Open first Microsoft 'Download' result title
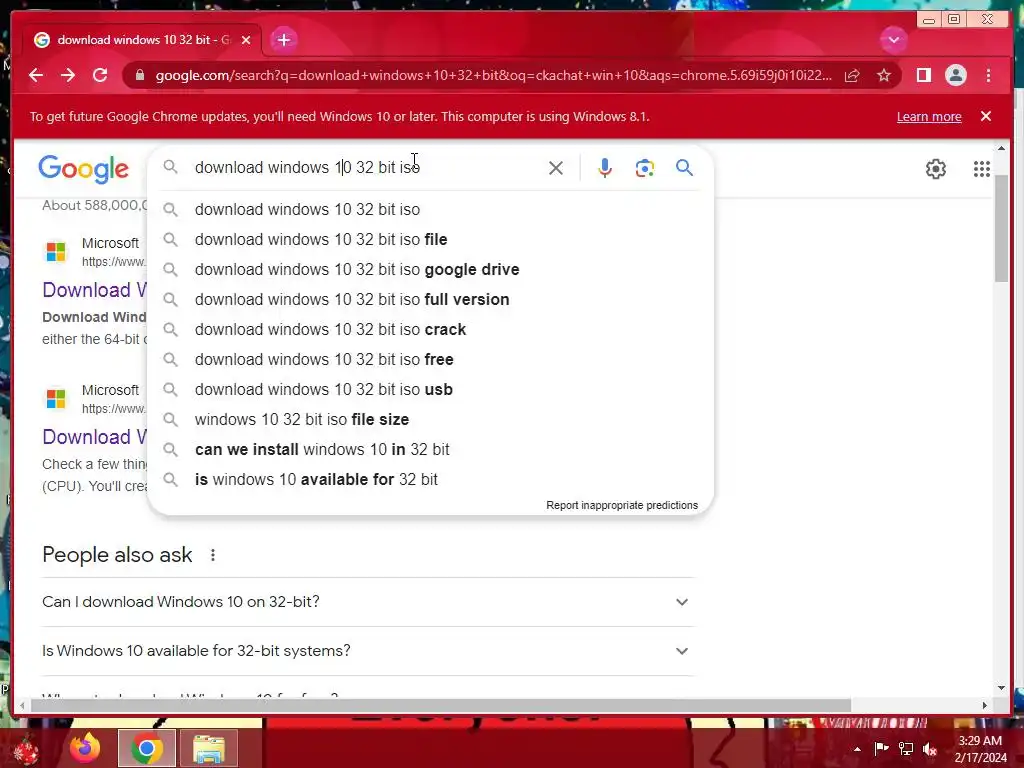This screenshot has height=768, width=1024. pyautogui.click(x=95, y=290)
